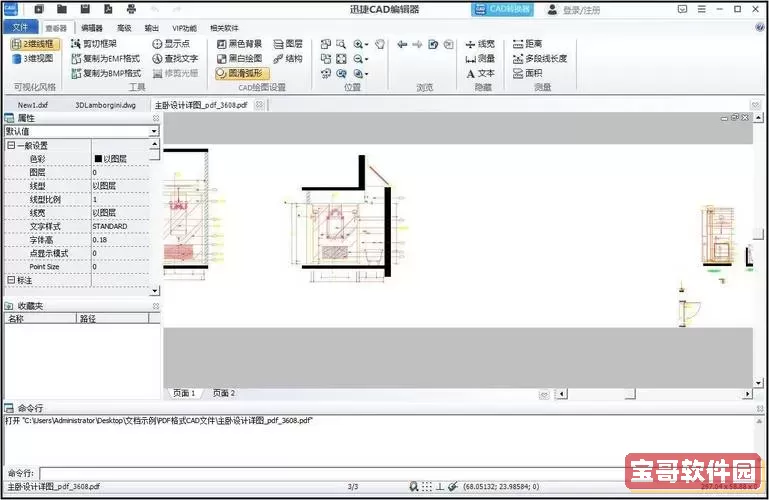Open the zoom-in dropdown arrow

pyautogui.click(x=367, y=45)
